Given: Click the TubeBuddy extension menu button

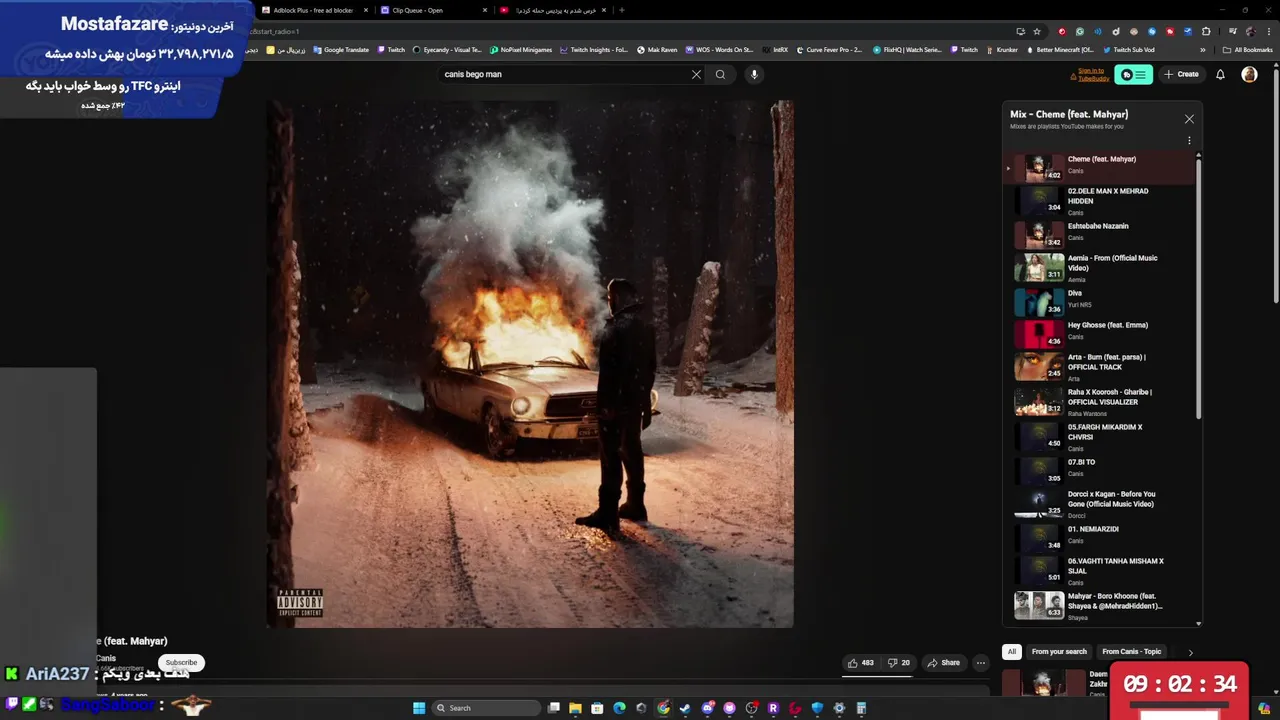Looking at the screenshot, I should coord(1133,74).
